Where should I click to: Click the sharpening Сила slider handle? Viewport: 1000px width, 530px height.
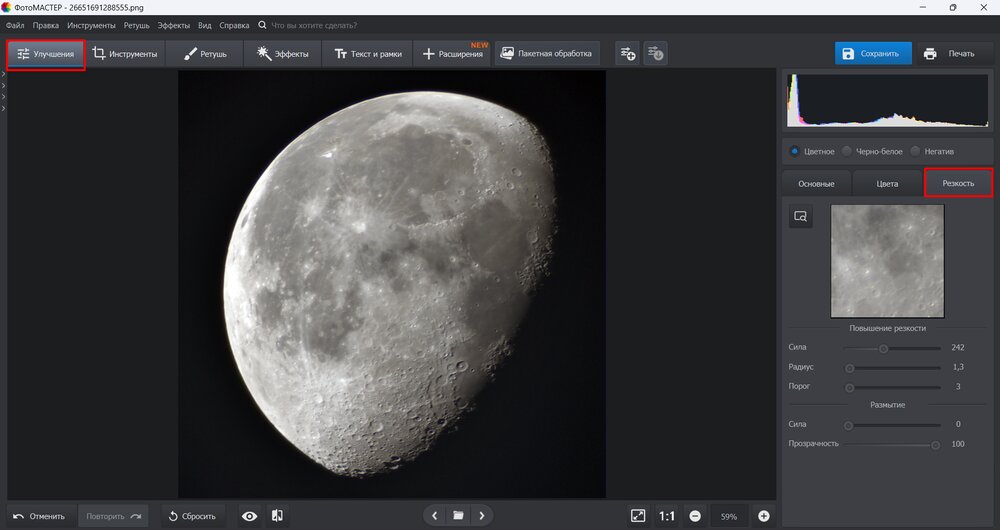tap(883, 348)
